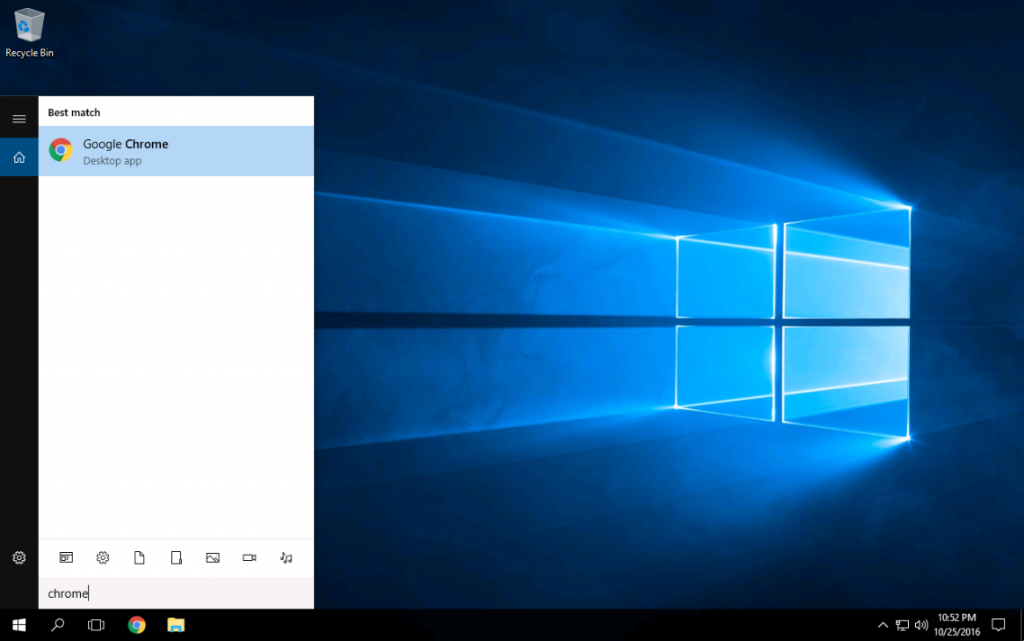The image size is (1024, 641).
Task: Expand the date and time panel
Action: [x=955, y=624]
